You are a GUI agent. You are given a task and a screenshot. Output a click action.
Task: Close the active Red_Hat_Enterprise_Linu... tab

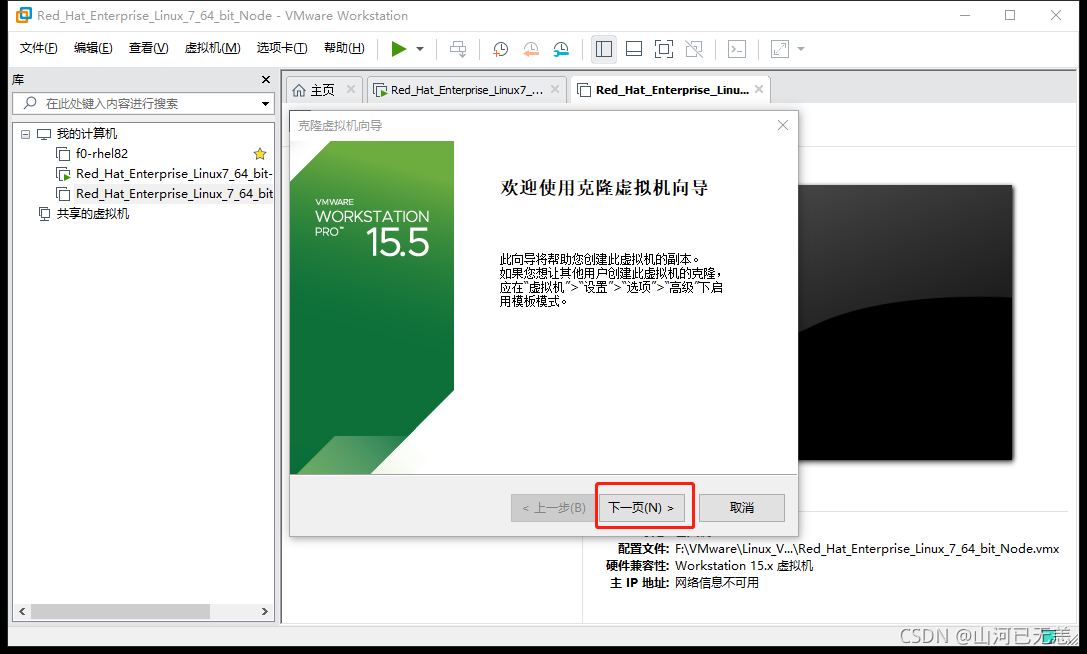[759, 89]
